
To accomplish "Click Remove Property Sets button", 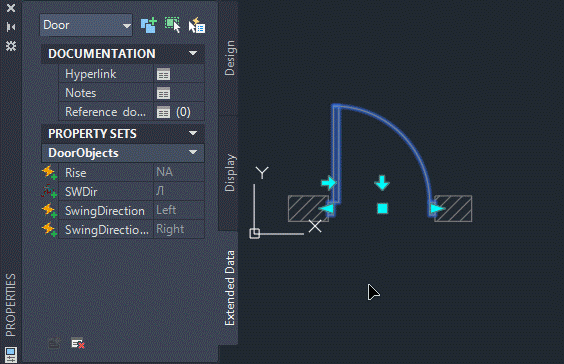I will tap(78, 343).
